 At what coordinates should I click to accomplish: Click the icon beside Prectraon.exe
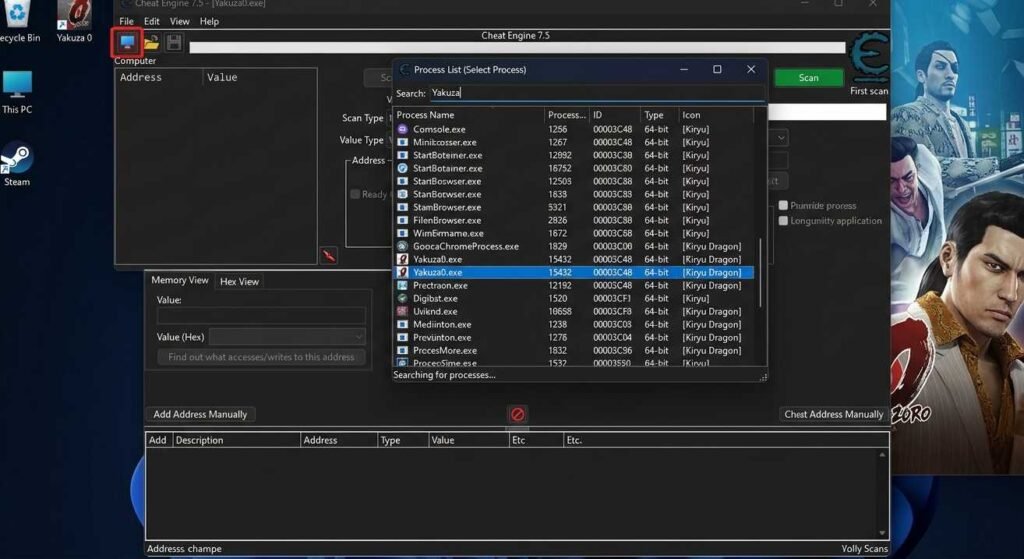pos(402,285)
